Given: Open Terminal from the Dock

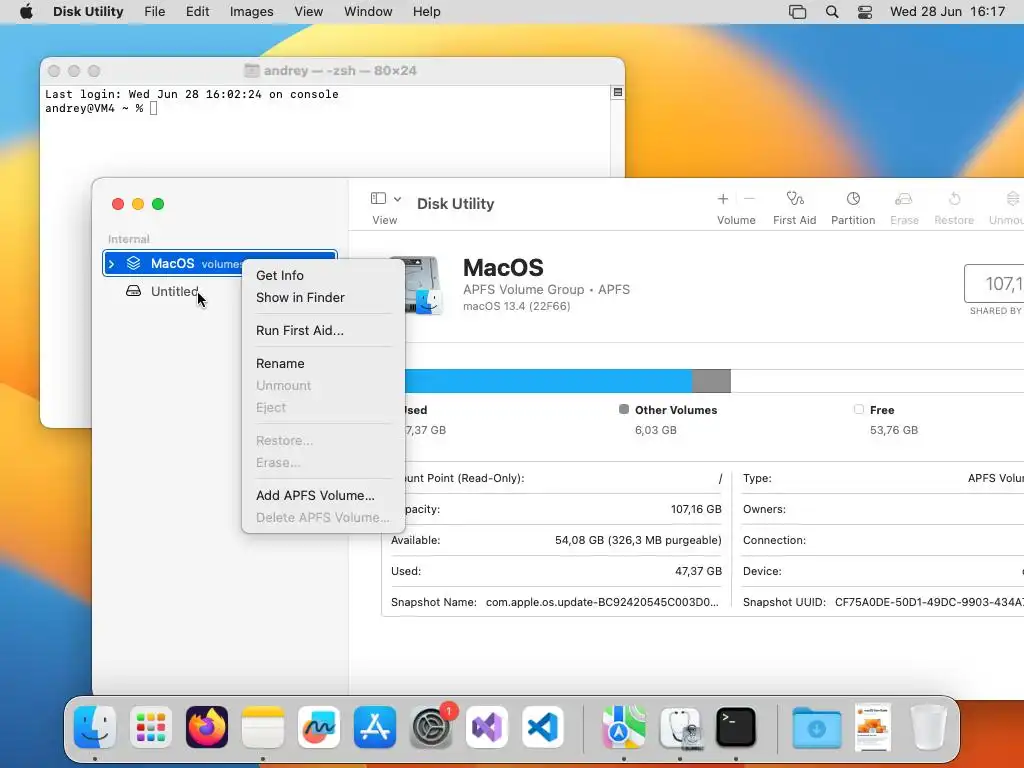Looking at the screenshot, I should (x=736, y=727).
